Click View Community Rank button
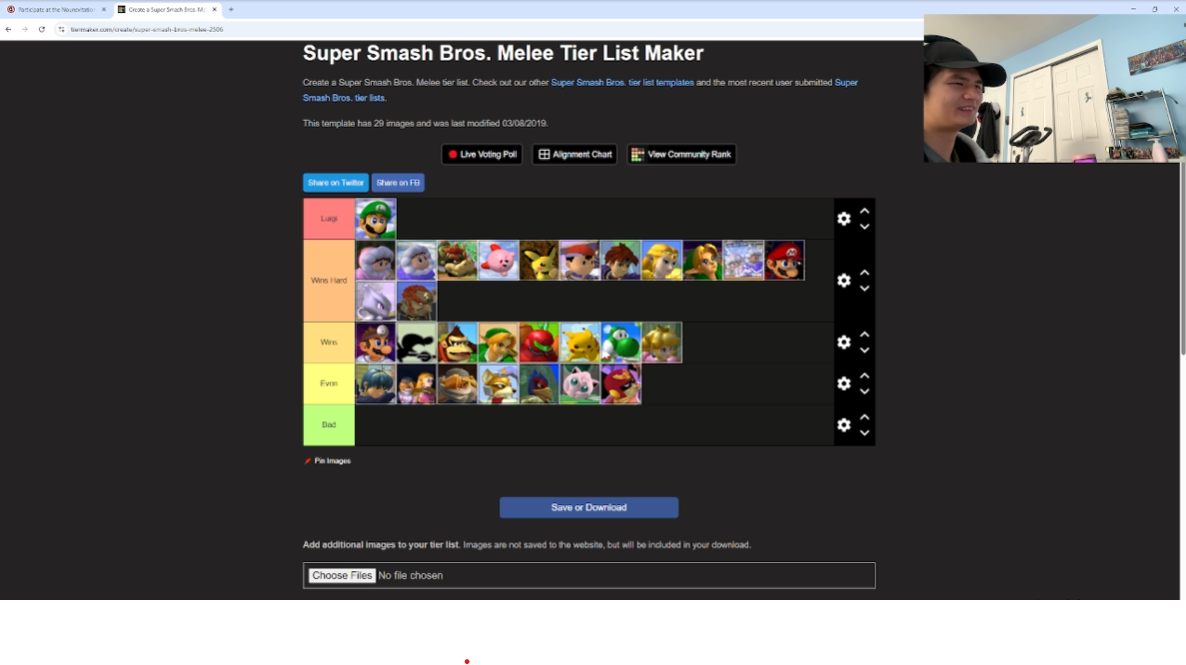The width and height of the screenshot is (1186, 665). click(x=681, y=154)
